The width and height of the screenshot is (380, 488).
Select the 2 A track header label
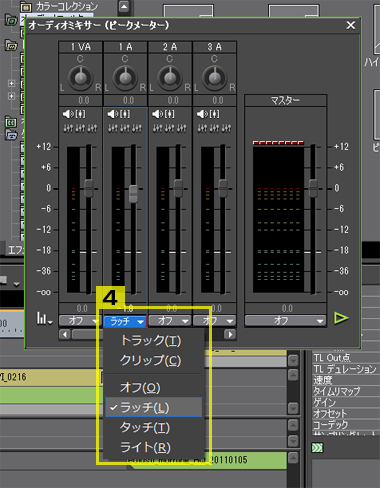[170, 47]
